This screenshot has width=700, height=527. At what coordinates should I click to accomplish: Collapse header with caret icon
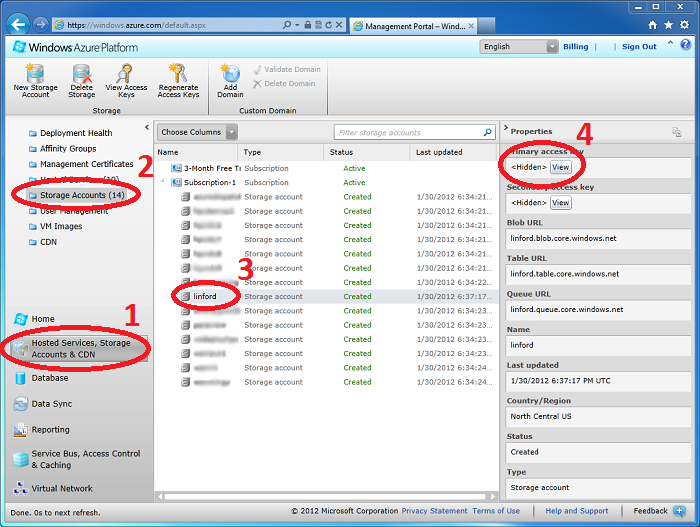pos(670,43)
